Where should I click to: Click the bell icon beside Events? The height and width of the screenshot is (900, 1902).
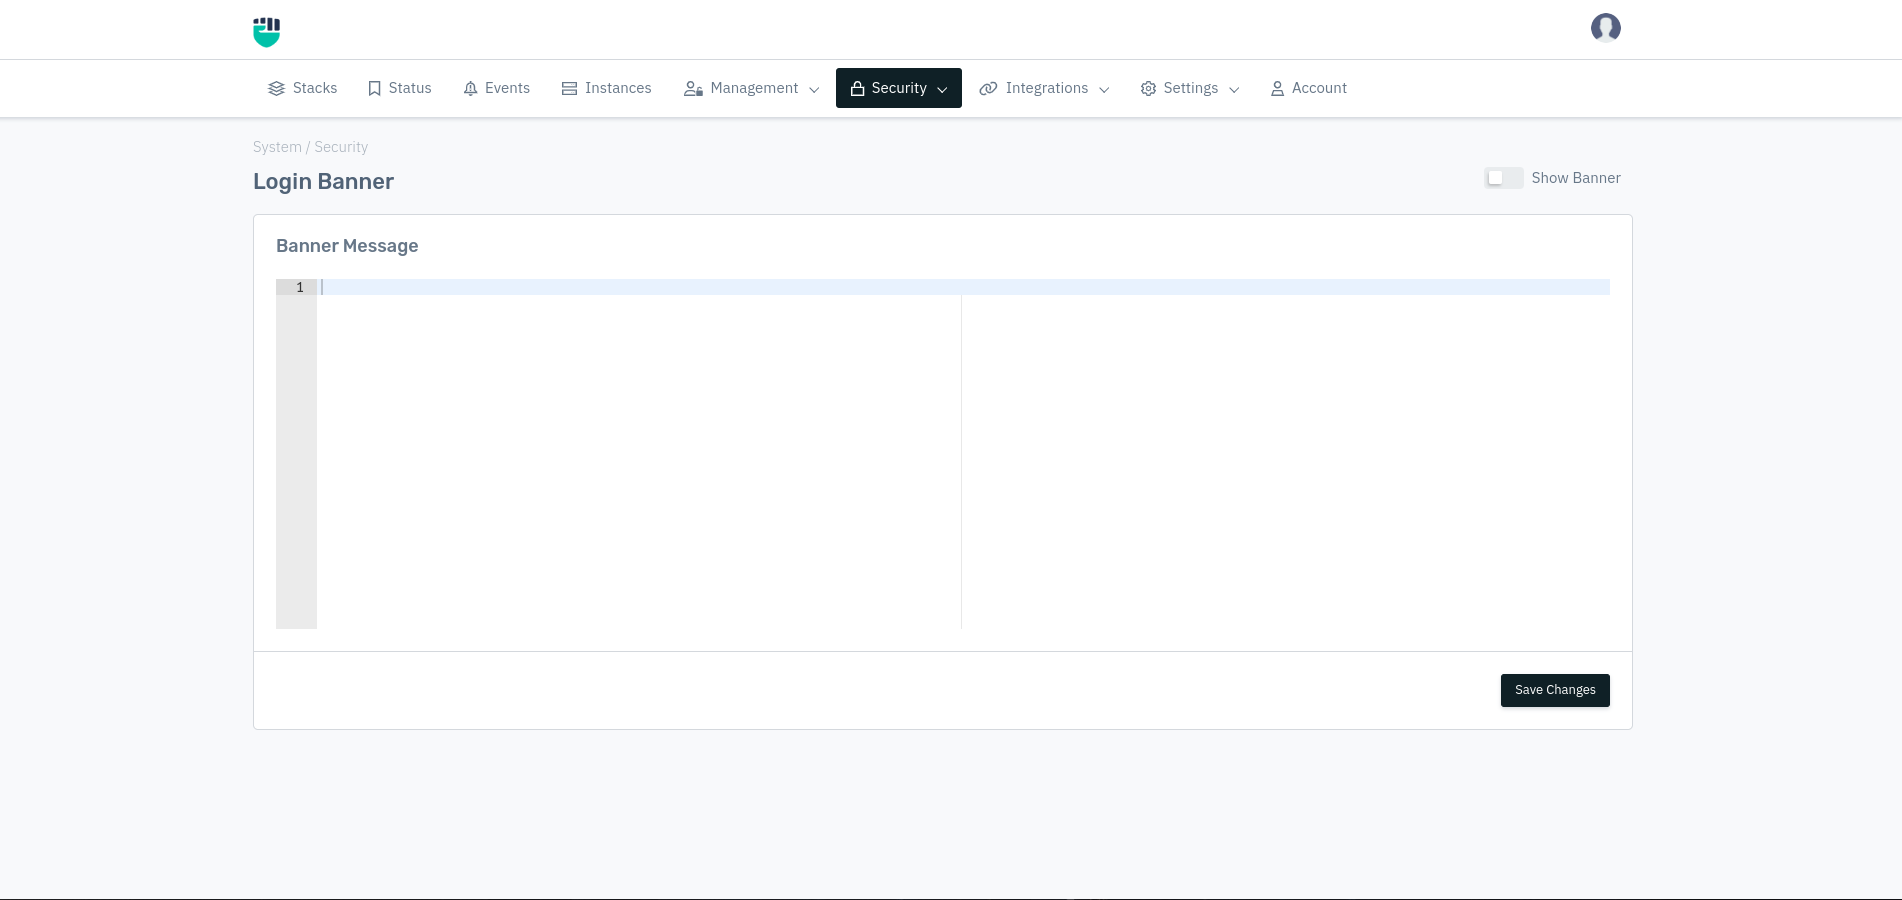coord(471,88)
